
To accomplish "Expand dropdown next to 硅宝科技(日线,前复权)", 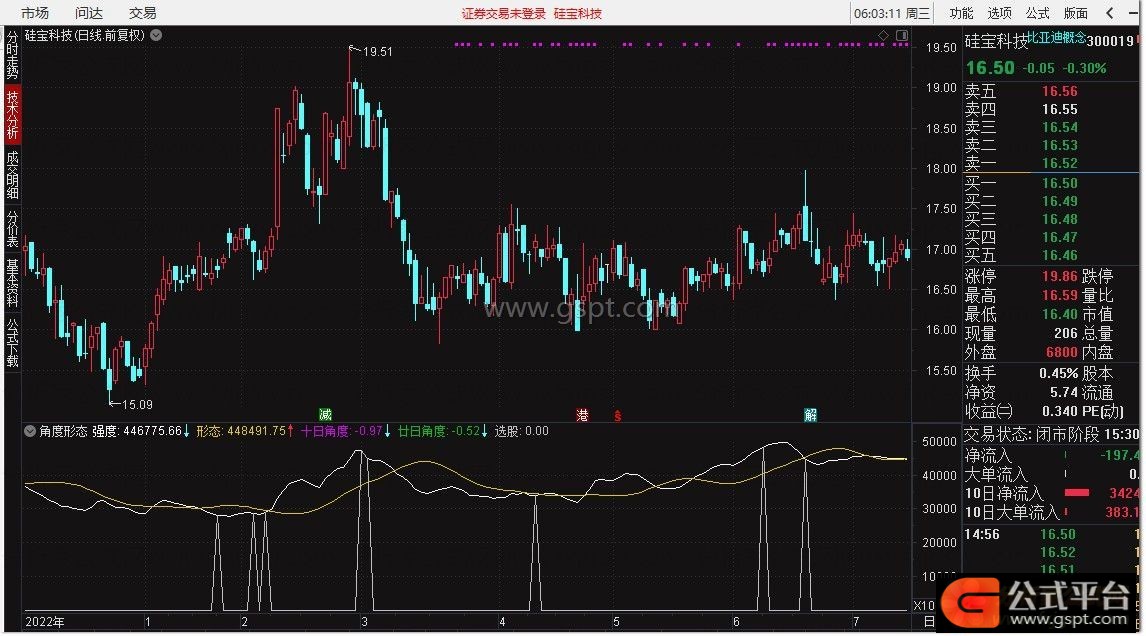I will click(x=156, y=35).
